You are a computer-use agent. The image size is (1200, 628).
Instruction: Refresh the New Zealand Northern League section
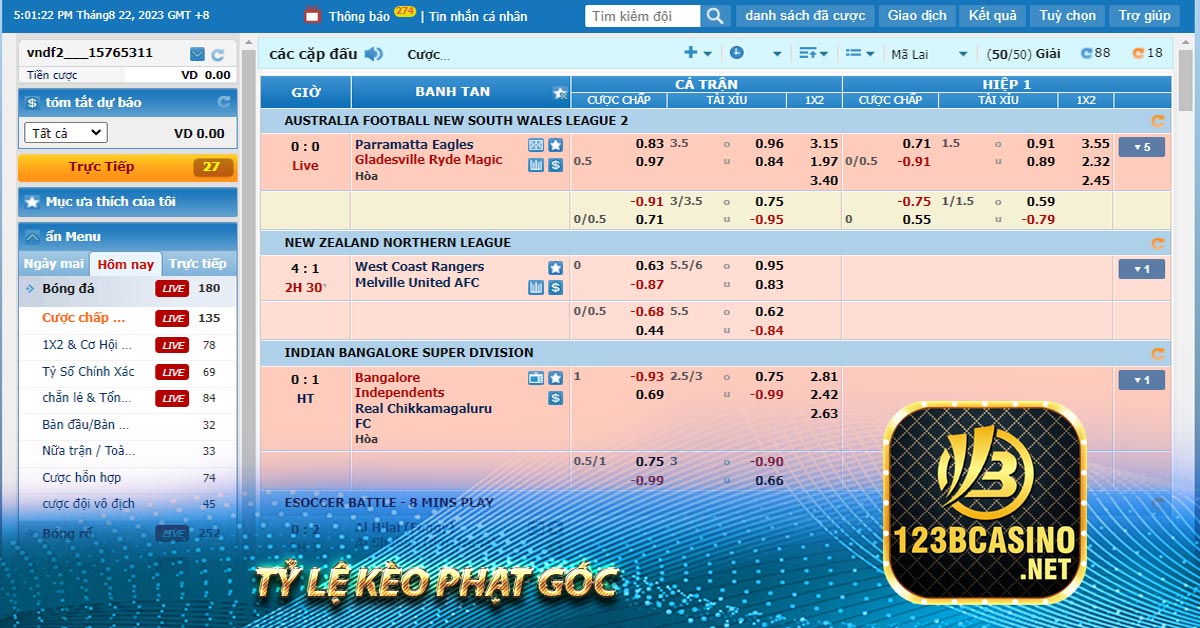click(x=1158, y=243)
